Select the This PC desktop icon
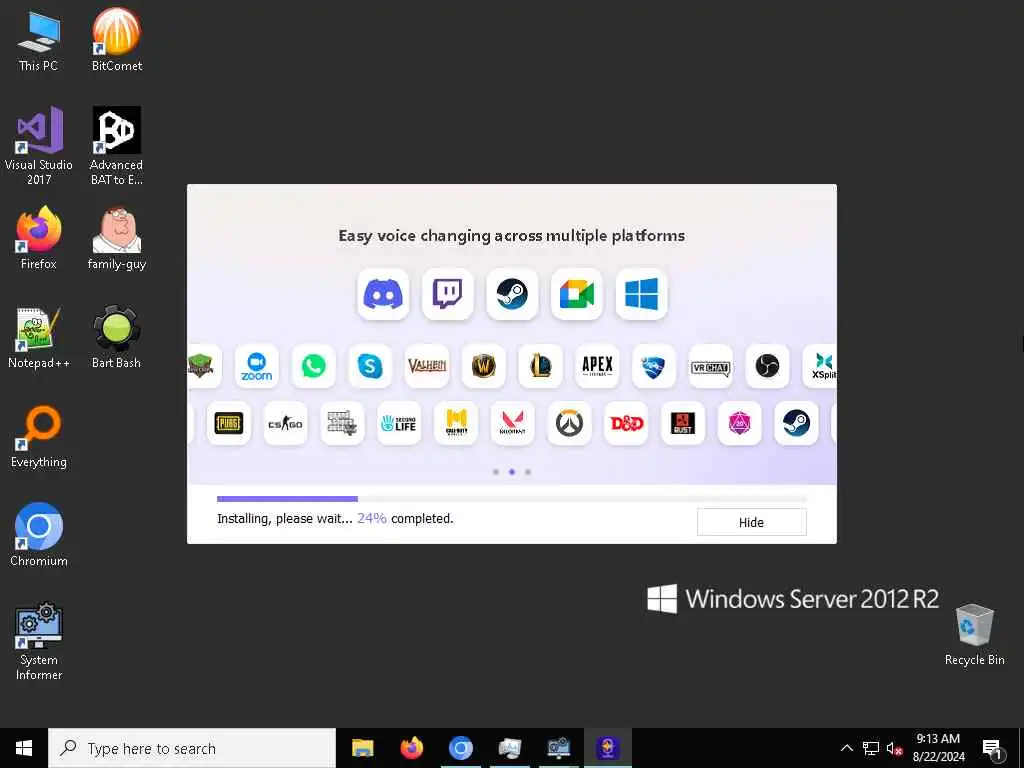Viewport: 1024px width, 768px height. [39, 40]
